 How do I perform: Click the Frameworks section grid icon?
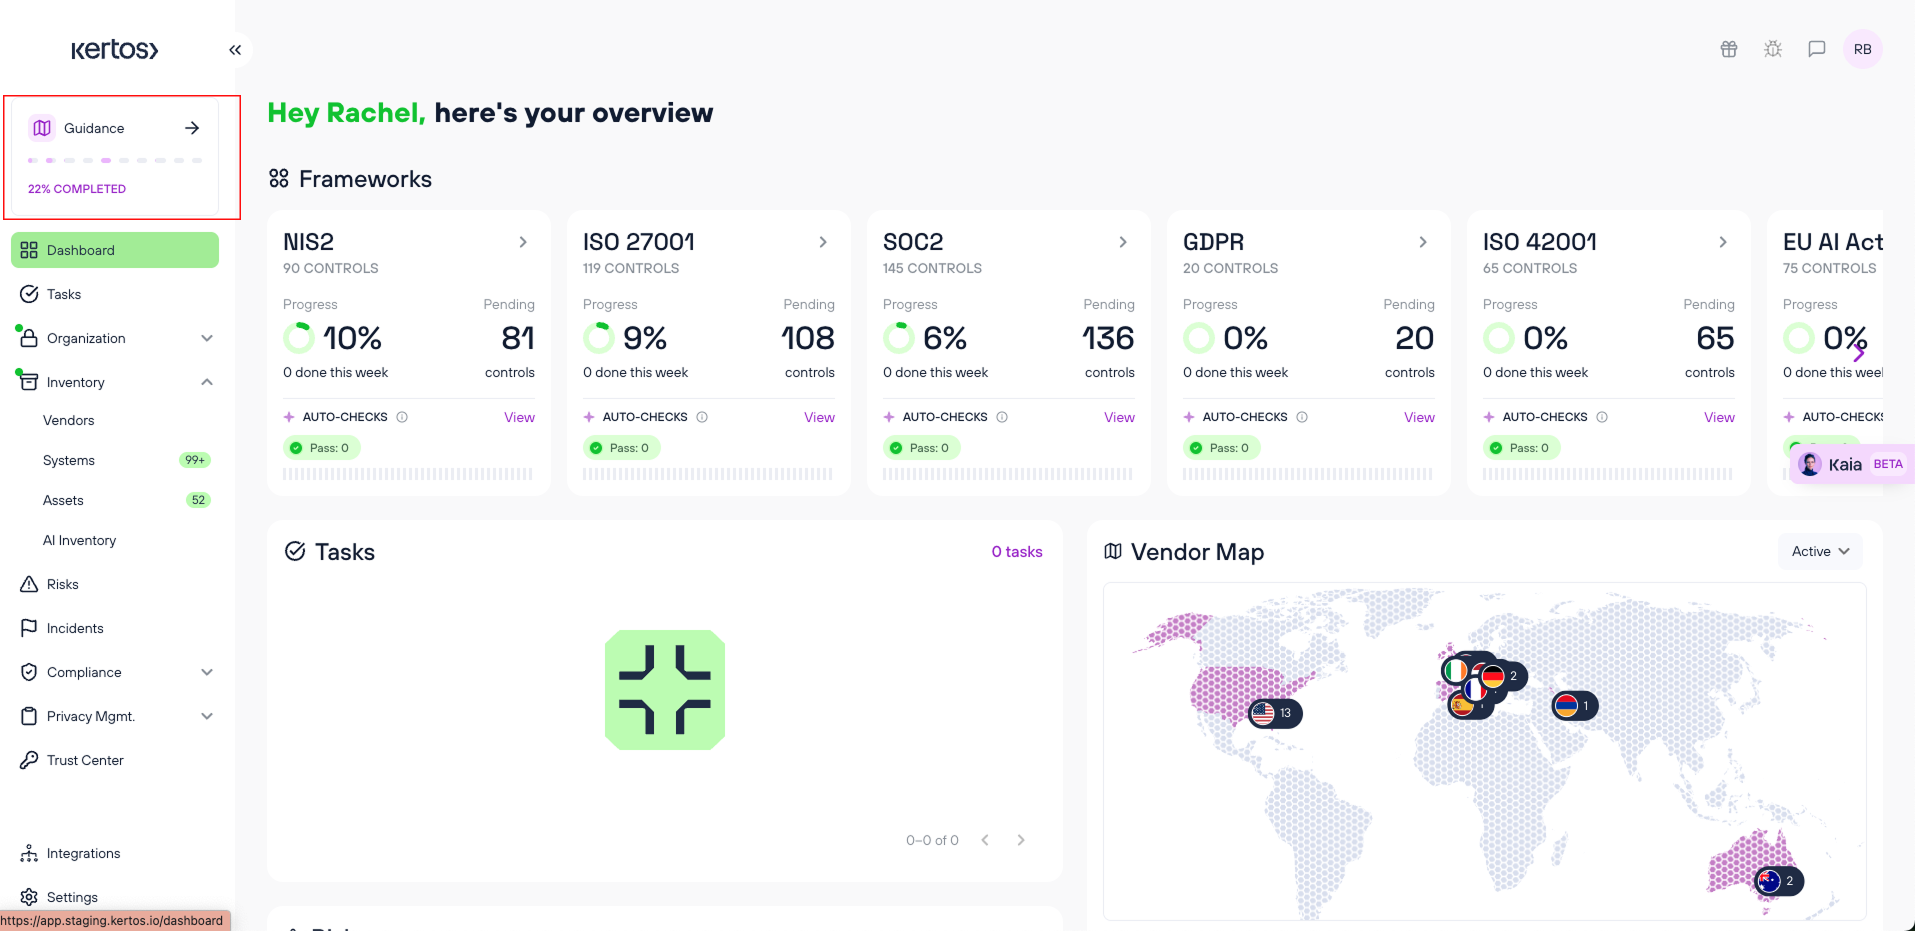279,178
